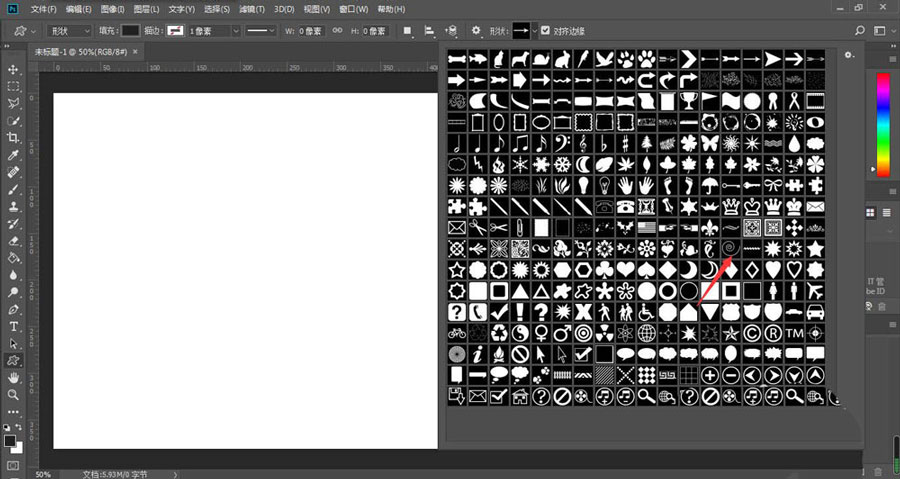
Task: Open the workspace switcher dropdown
Action: click(882, 31)
